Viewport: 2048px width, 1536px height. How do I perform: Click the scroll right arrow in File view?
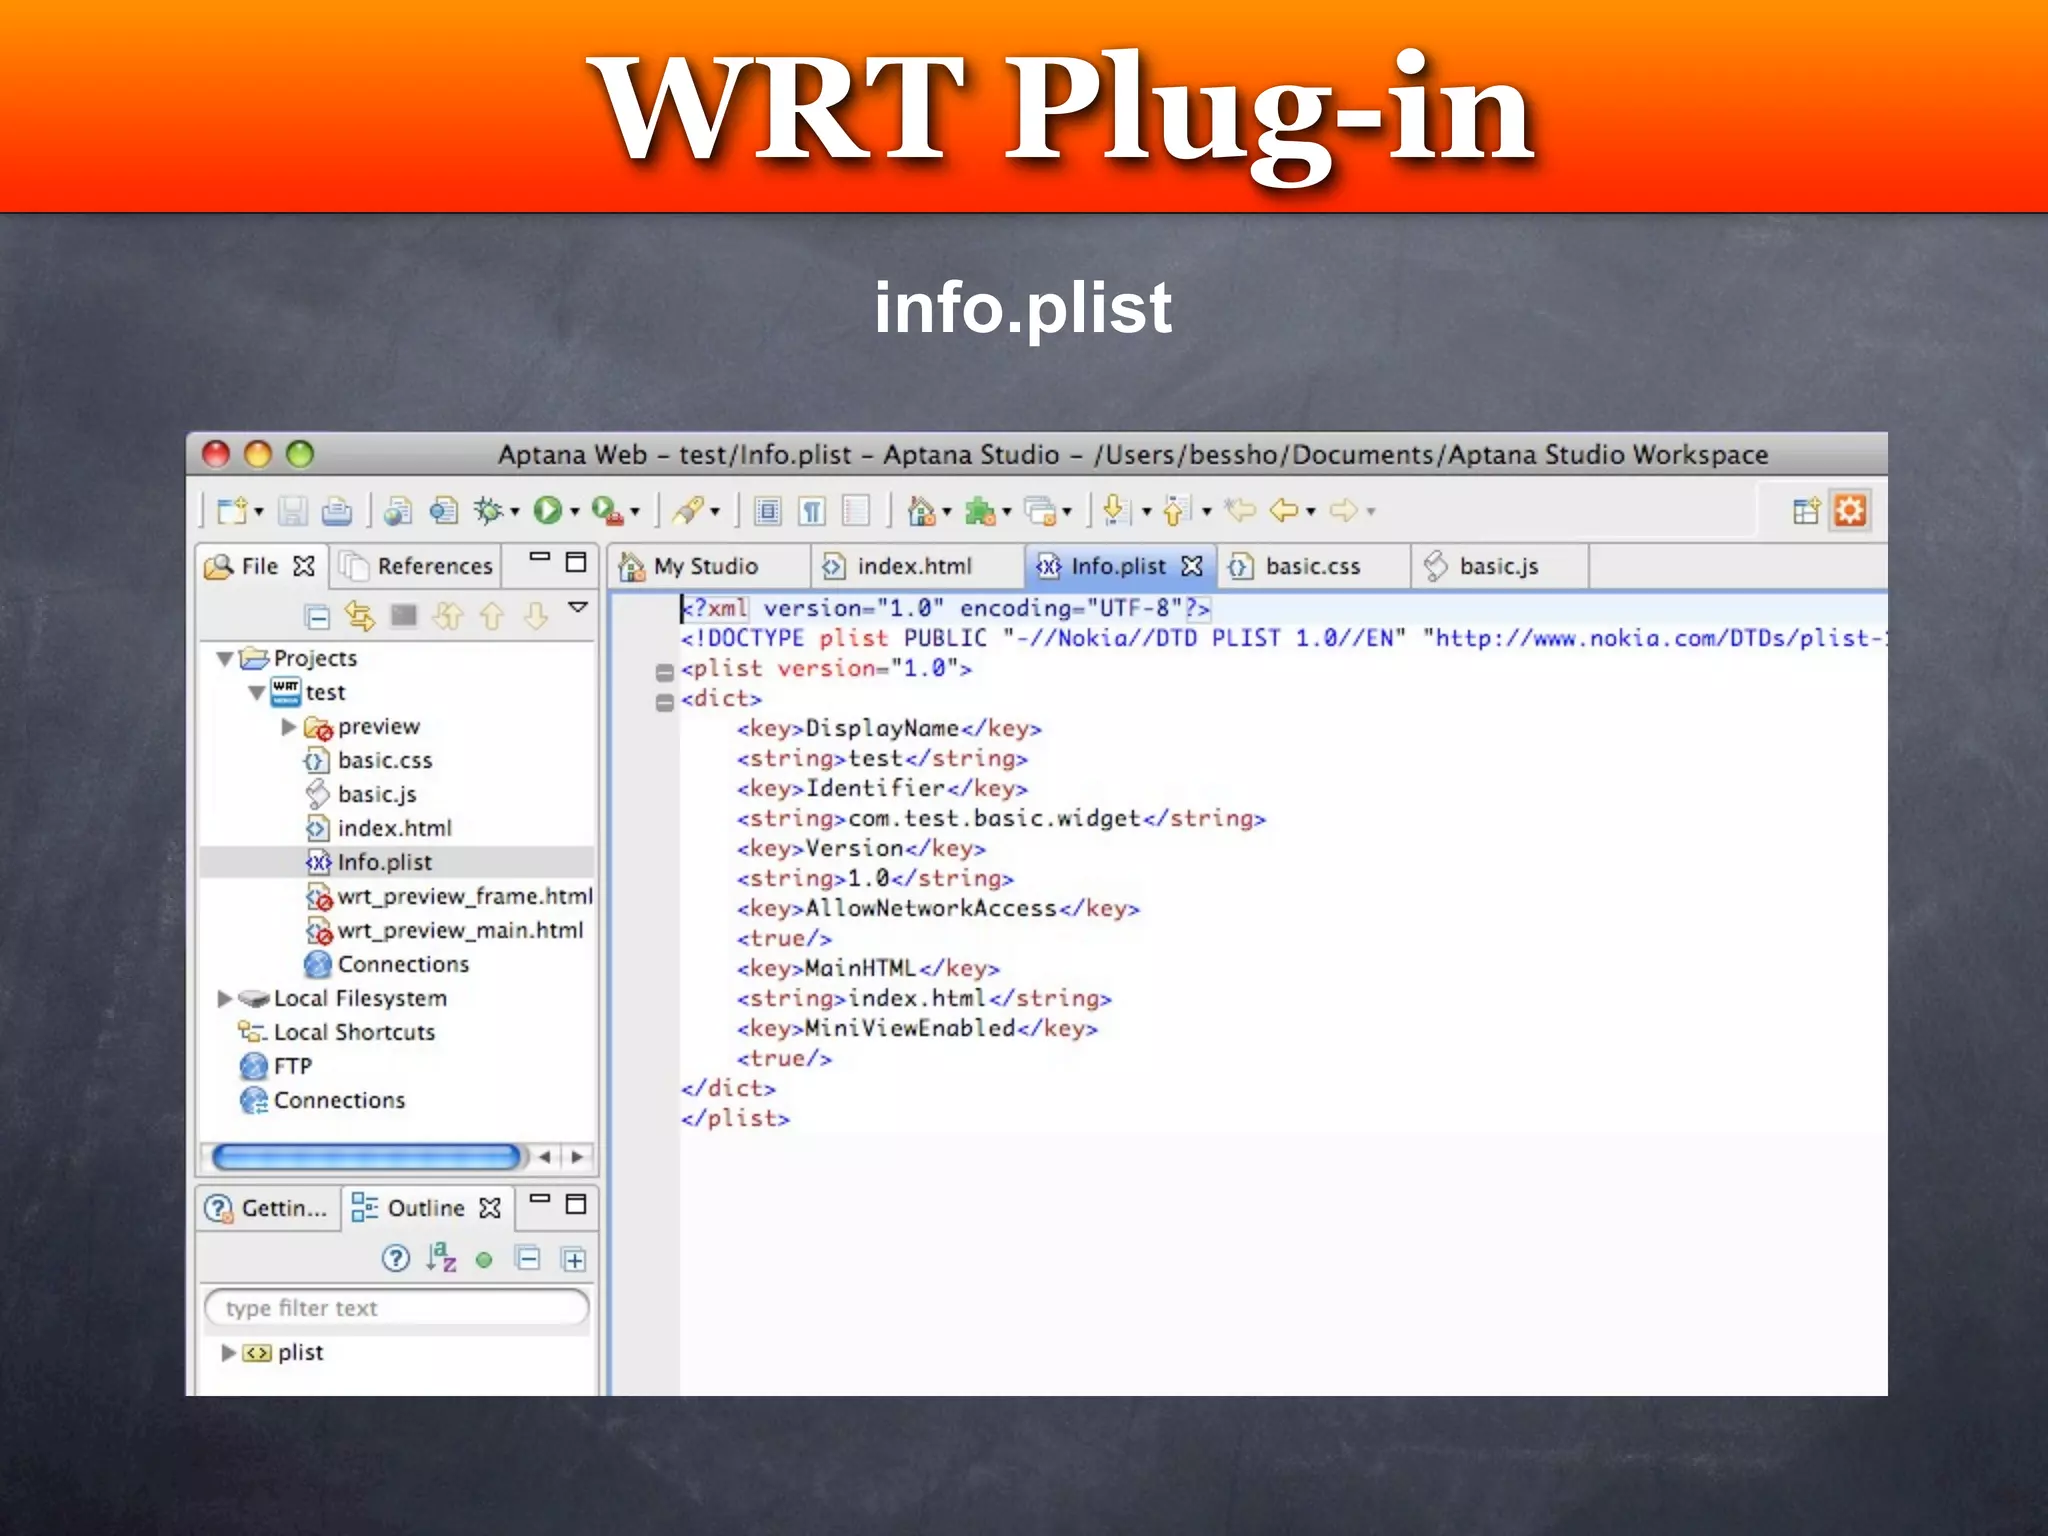578,1157
